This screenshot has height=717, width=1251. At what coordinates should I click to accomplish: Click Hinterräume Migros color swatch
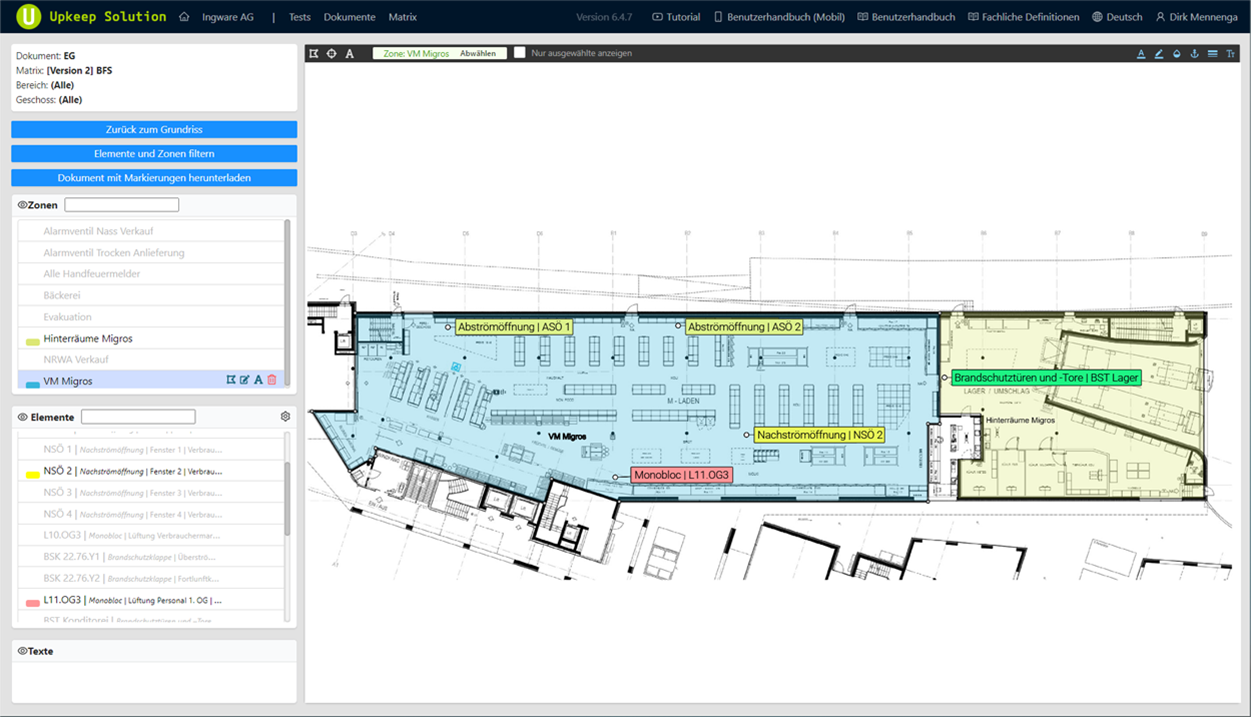32,341
